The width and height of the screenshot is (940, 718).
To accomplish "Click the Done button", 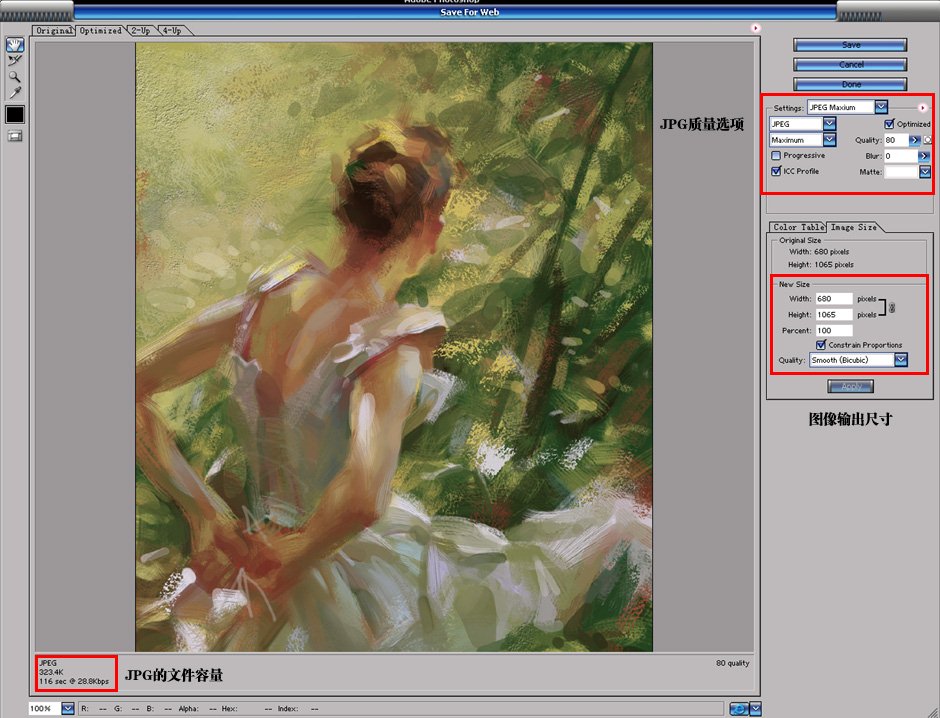I will 850,84.
